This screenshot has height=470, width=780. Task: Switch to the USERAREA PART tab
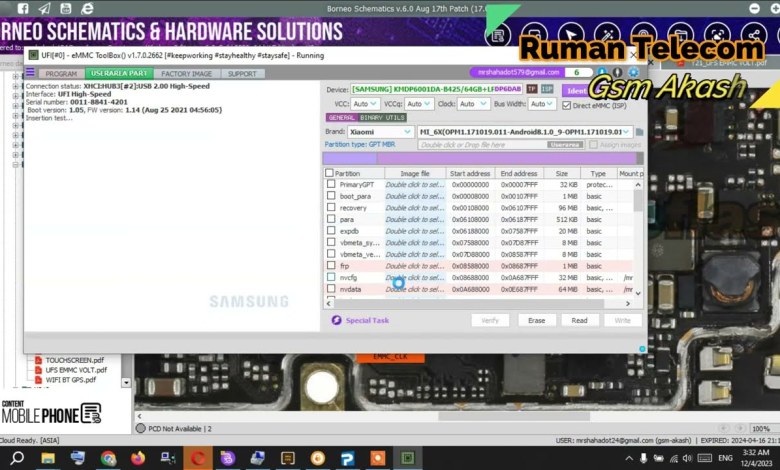tap(119, 73)
